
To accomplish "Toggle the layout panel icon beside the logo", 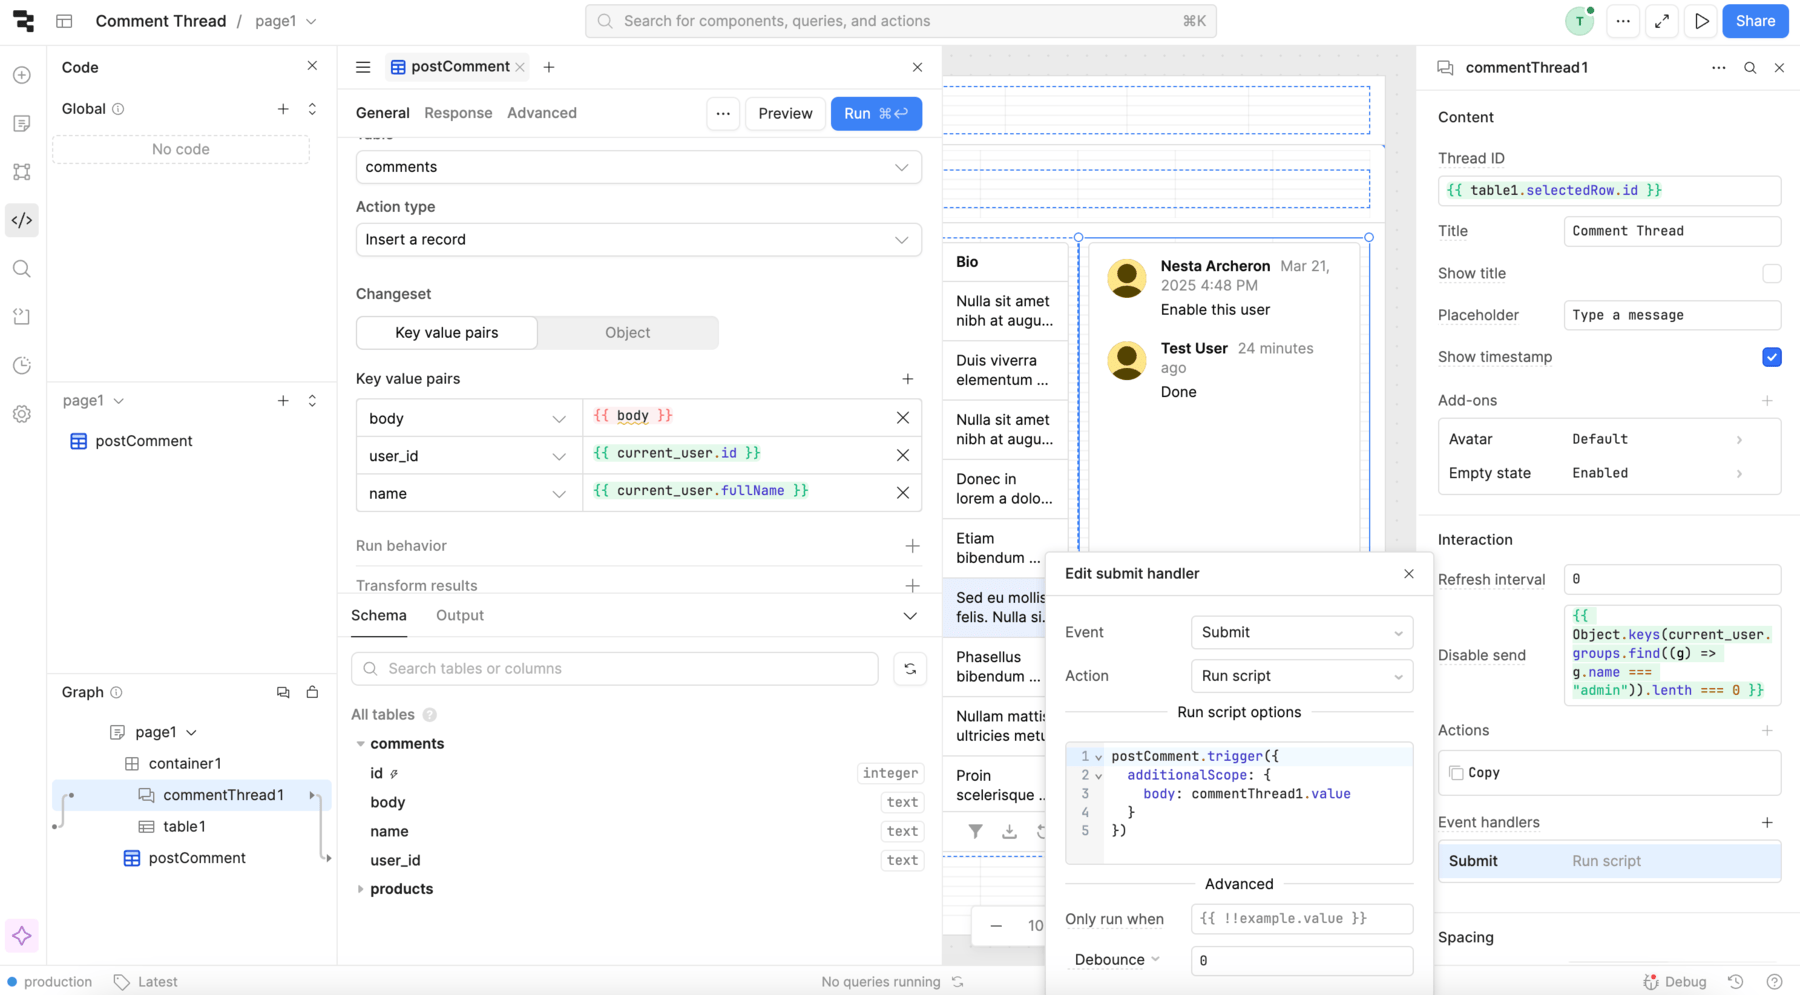I will click(64, 21).
